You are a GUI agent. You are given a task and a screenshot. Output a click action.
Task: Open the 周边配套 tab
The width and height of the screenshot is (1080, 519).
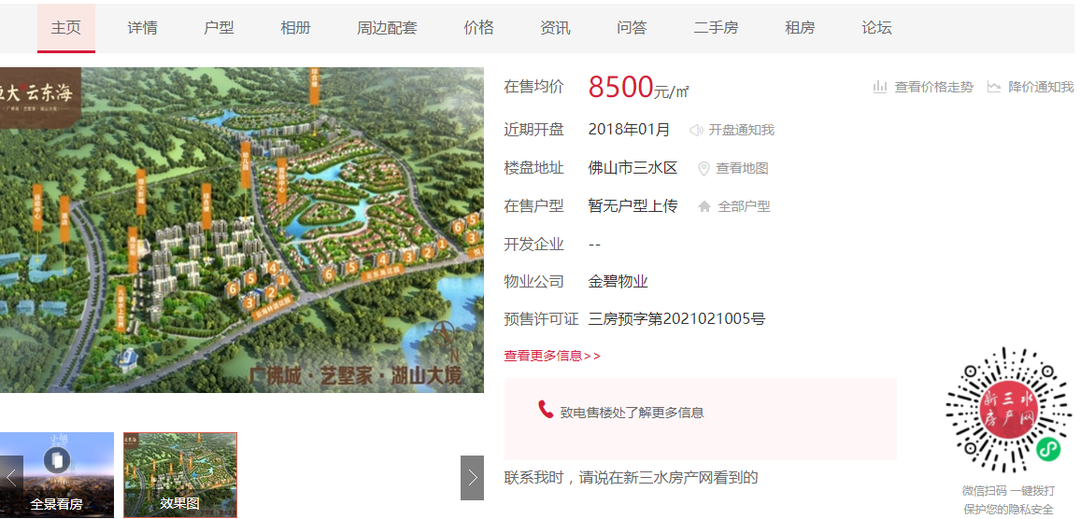click(387, 28)
